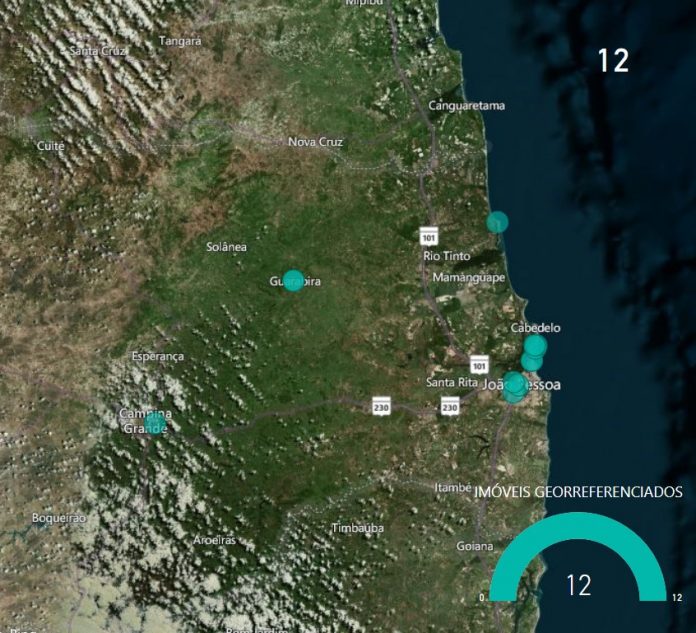Click the Solânea town label
The width and height of the screenshot is (696, 633).
[x=226, y=247]
